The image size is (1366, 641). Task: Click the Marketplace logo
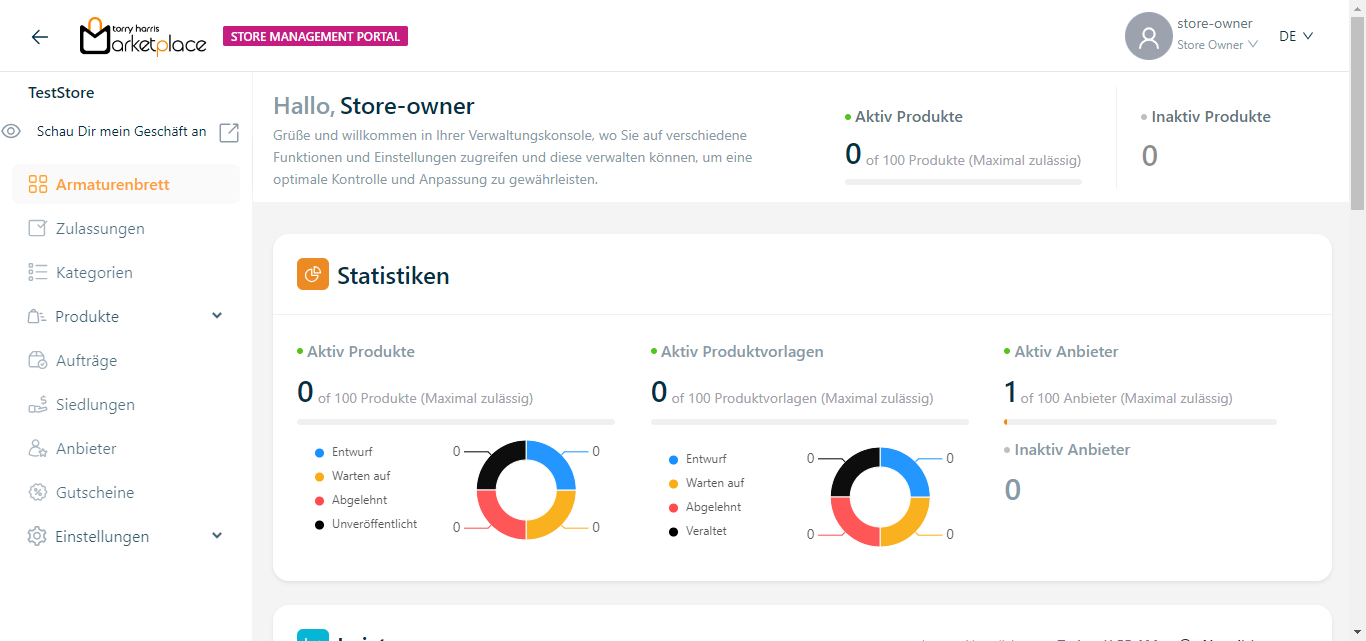(143, 37)
